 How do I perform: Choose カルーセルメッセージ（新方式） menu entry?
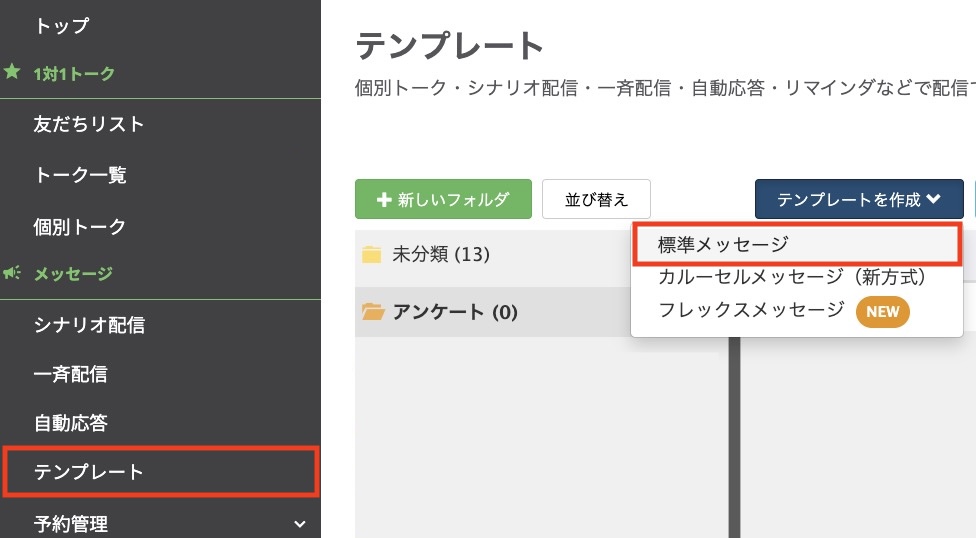[792, 277]
